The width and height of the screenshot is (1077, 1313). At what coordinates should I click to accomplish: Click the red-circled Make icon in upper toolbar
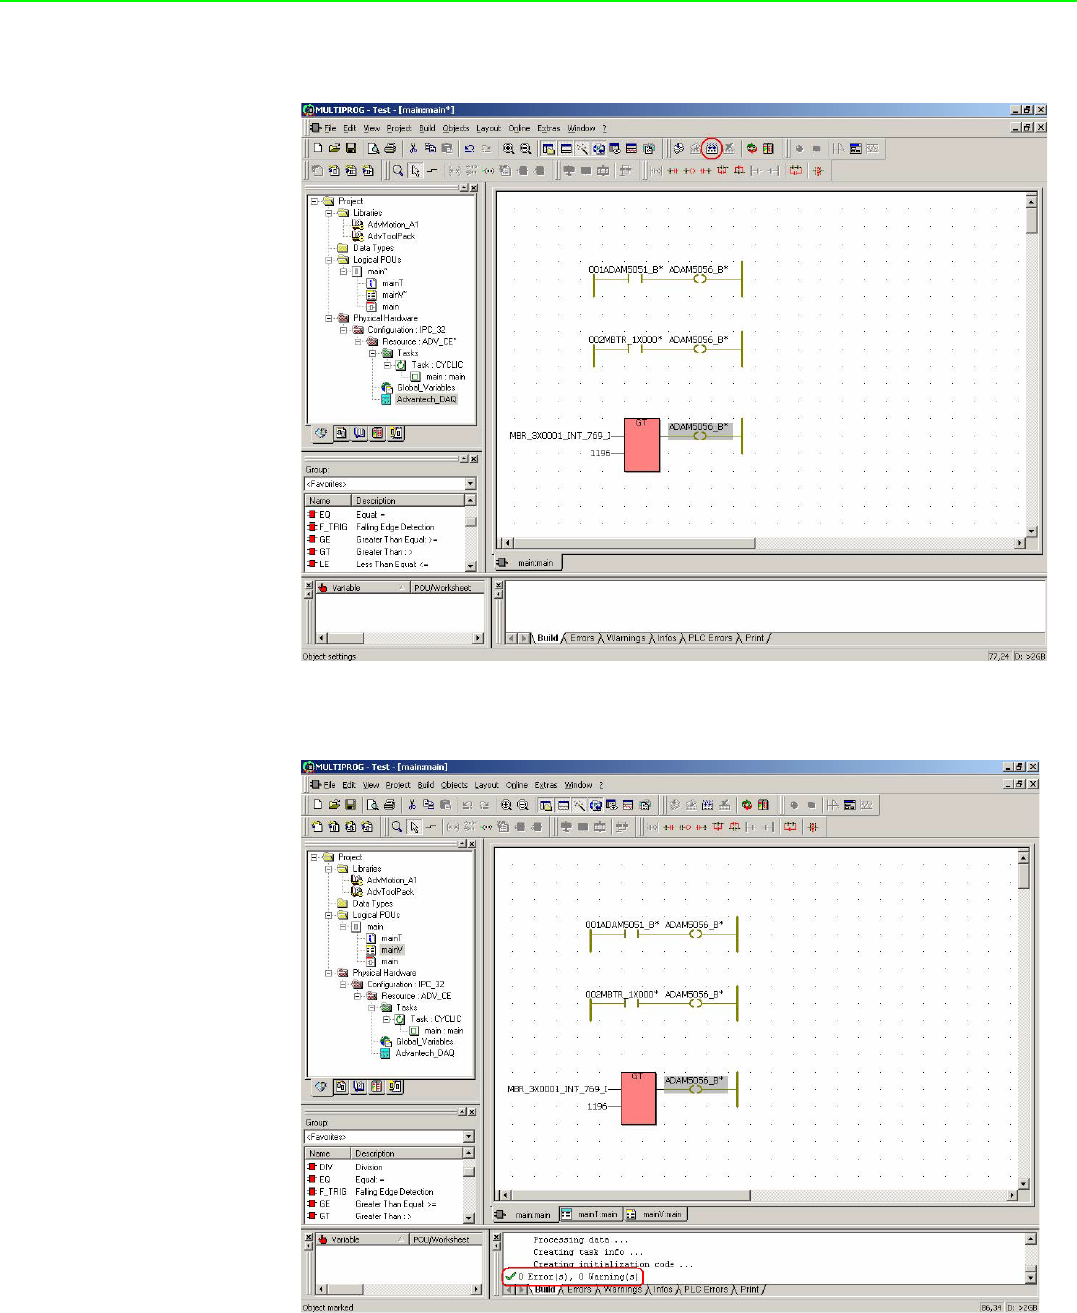tap(711, 149)
